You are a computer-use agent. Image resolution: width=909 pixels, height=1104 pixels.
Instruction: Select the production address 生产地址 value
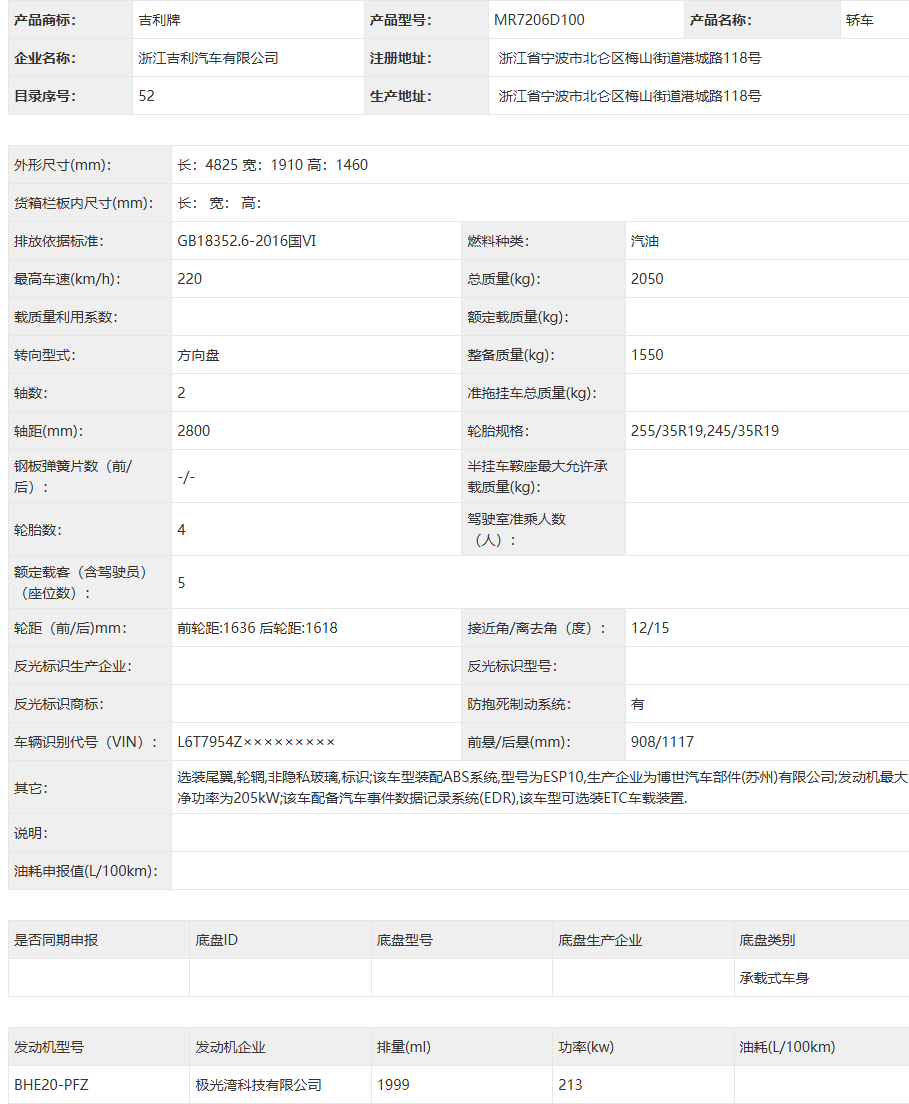(629, 96)
